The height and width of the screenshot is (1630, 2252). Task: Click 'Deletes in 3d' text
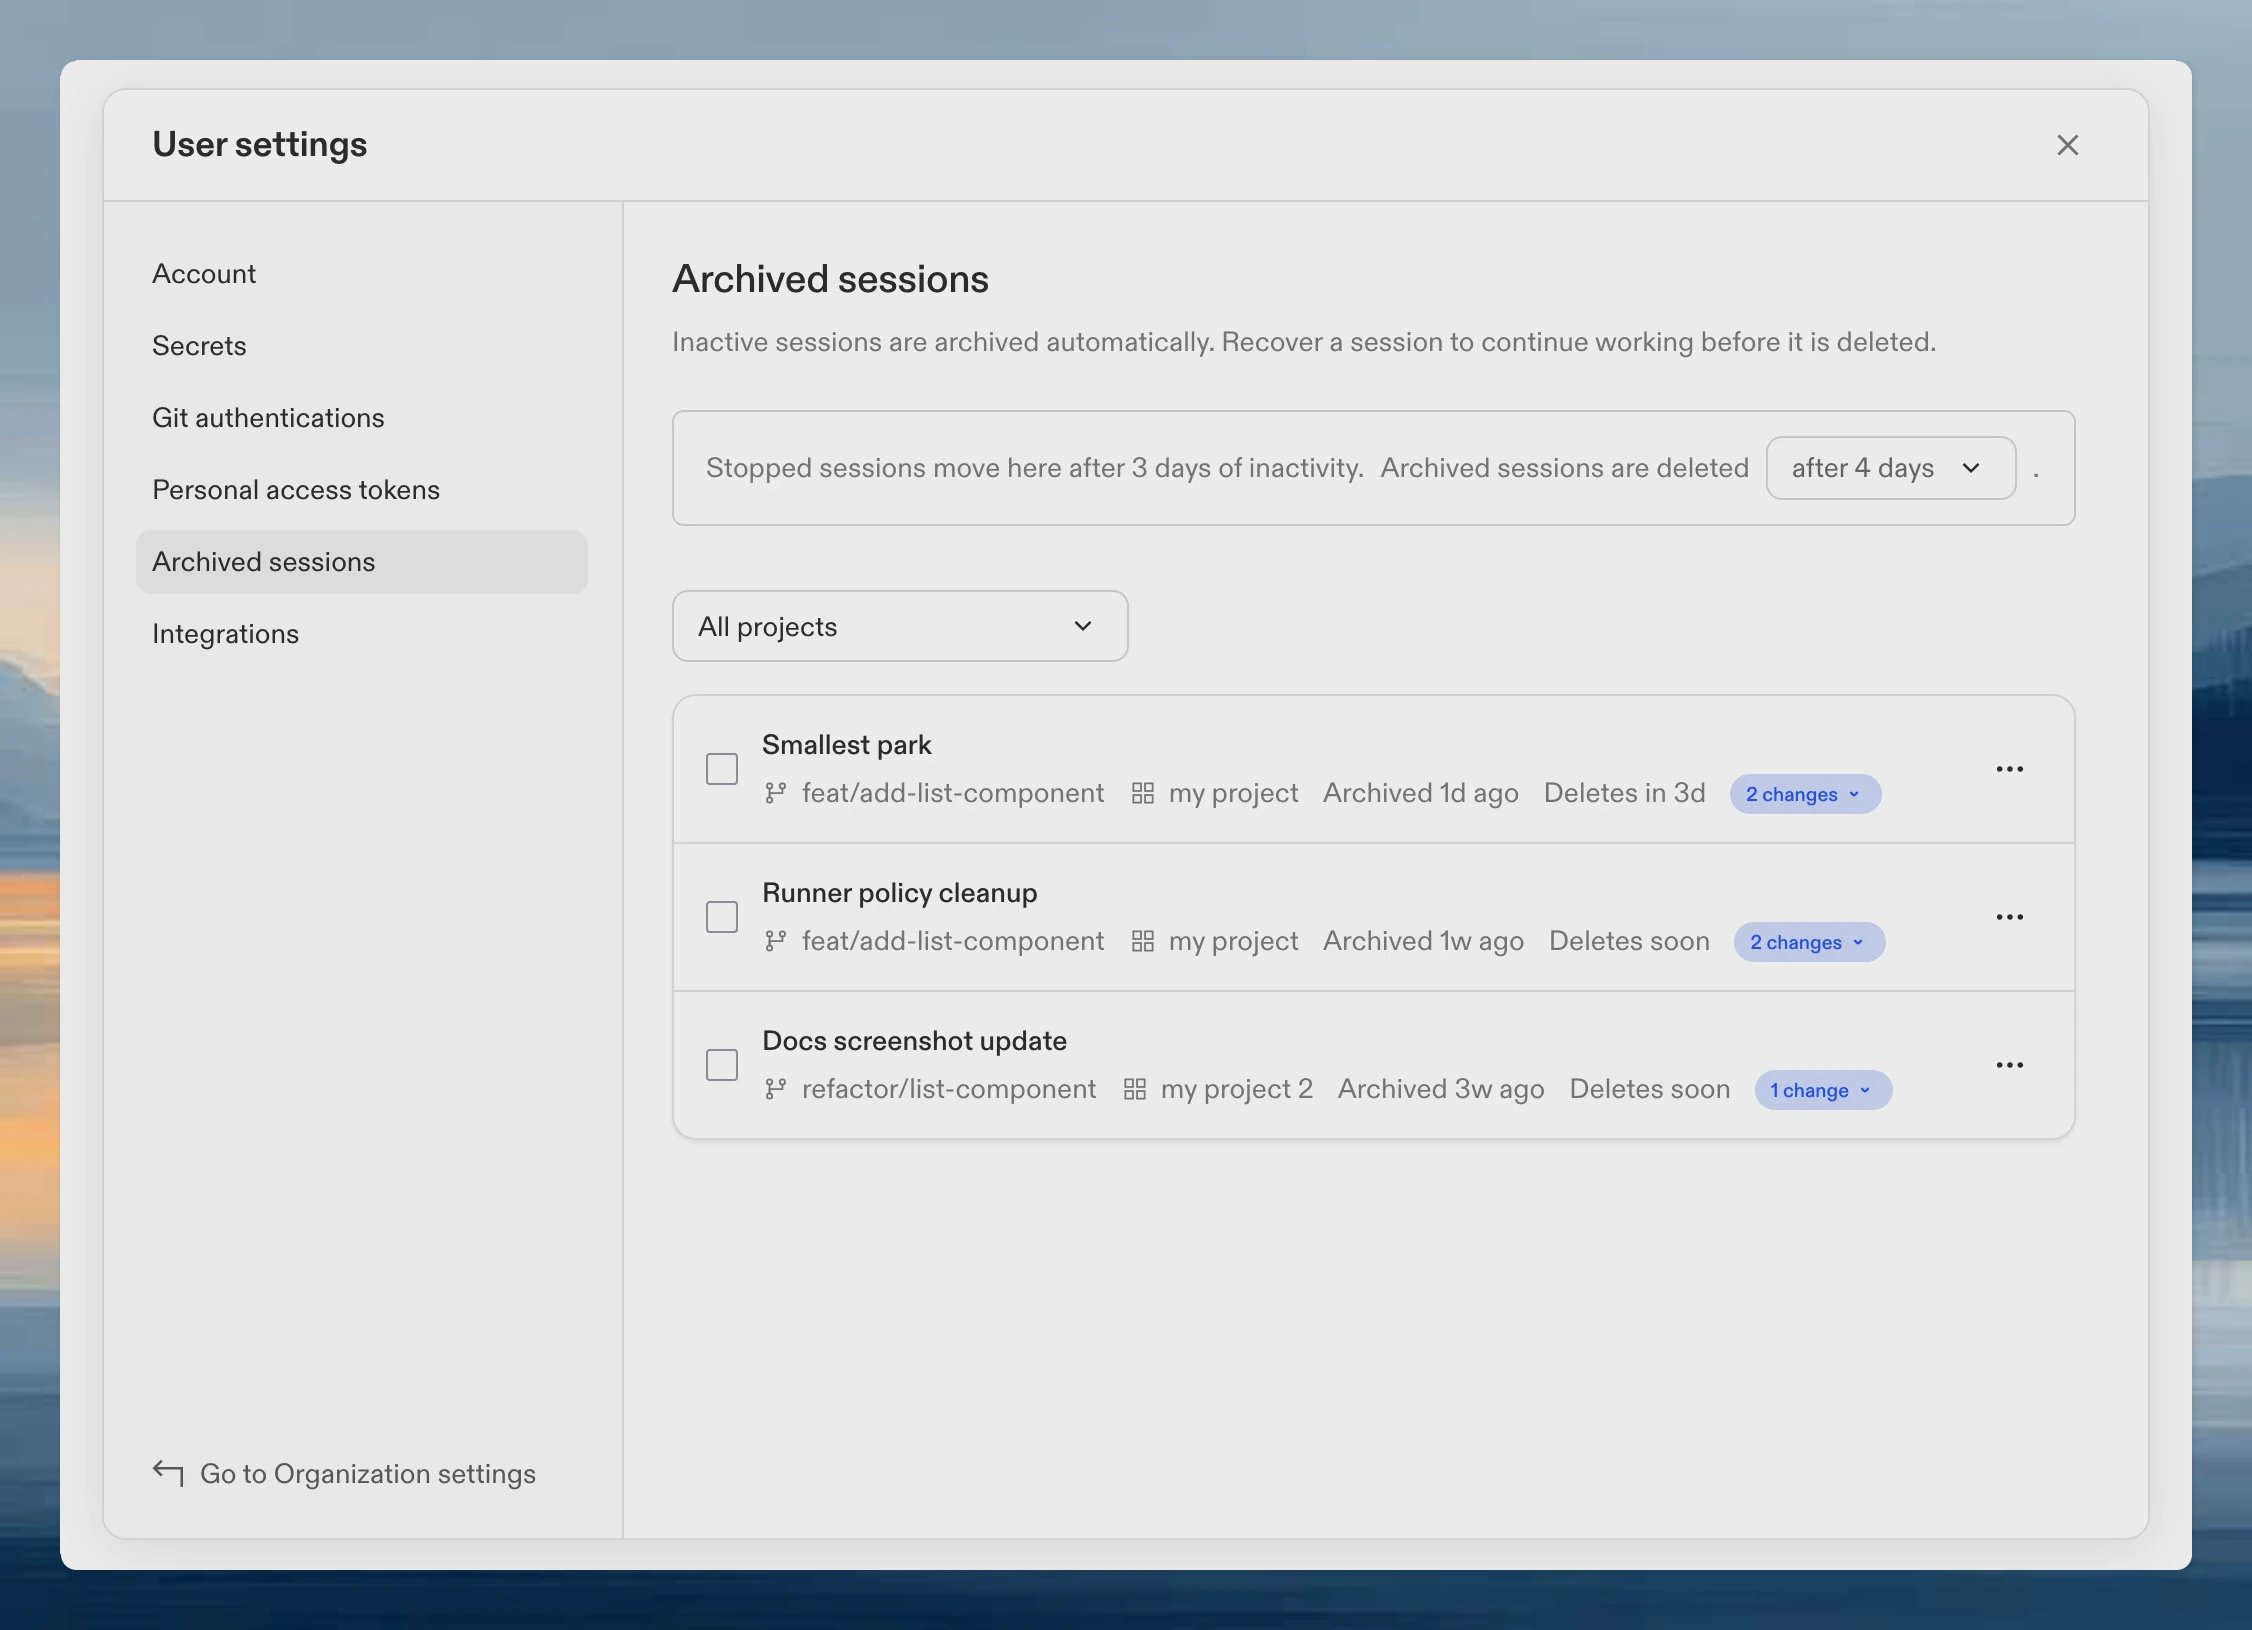pos(1625,793)
